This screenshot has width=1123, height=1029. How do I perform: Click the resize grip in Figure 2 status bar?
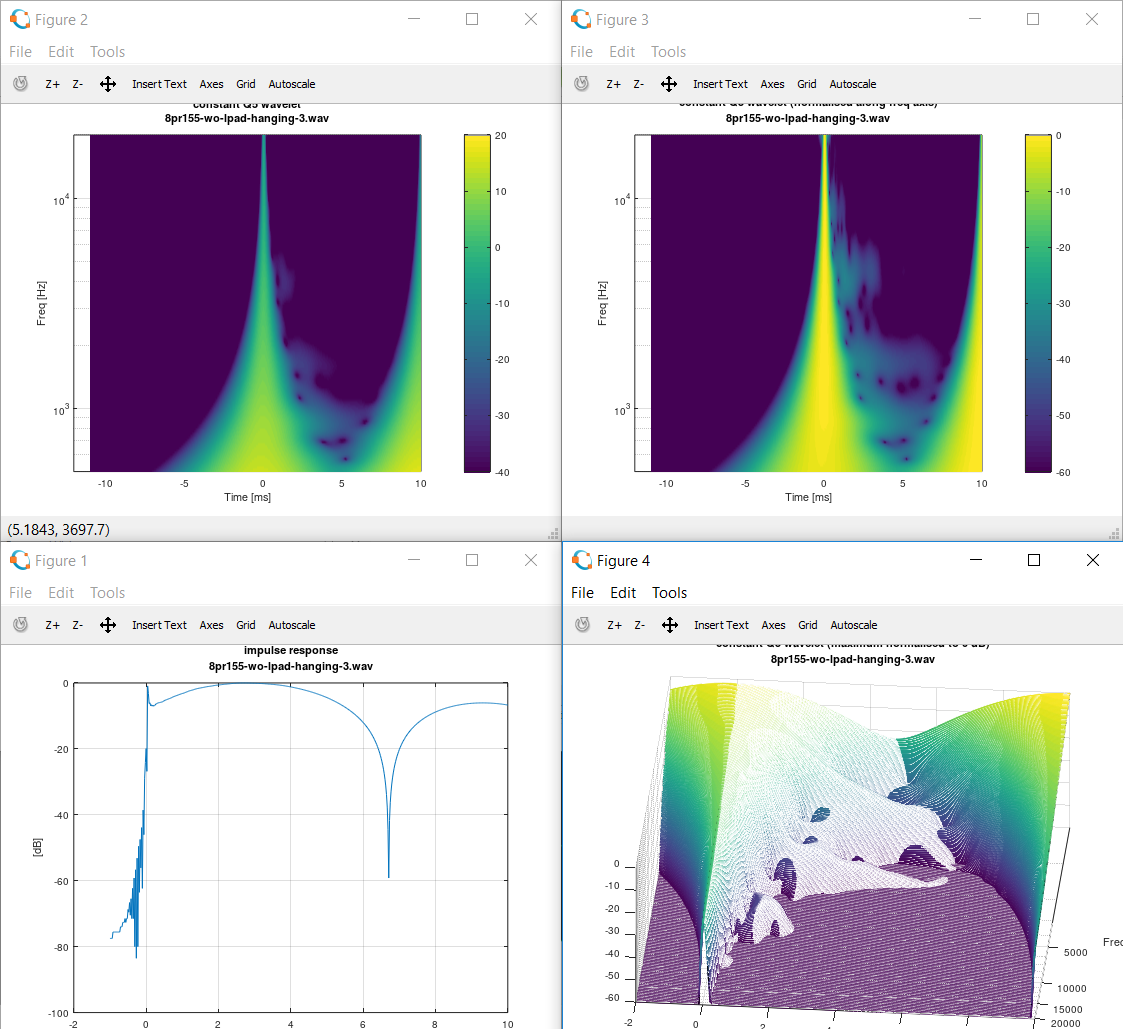[554, 533]
